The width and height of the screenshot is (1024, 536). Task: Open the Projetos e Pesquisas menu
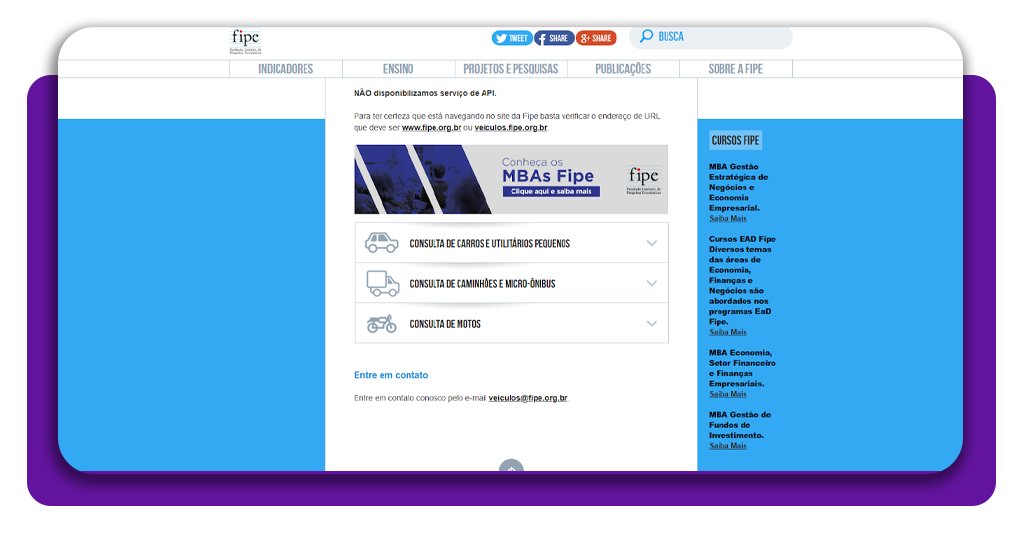pyautogui.click(x=511, y=69)
